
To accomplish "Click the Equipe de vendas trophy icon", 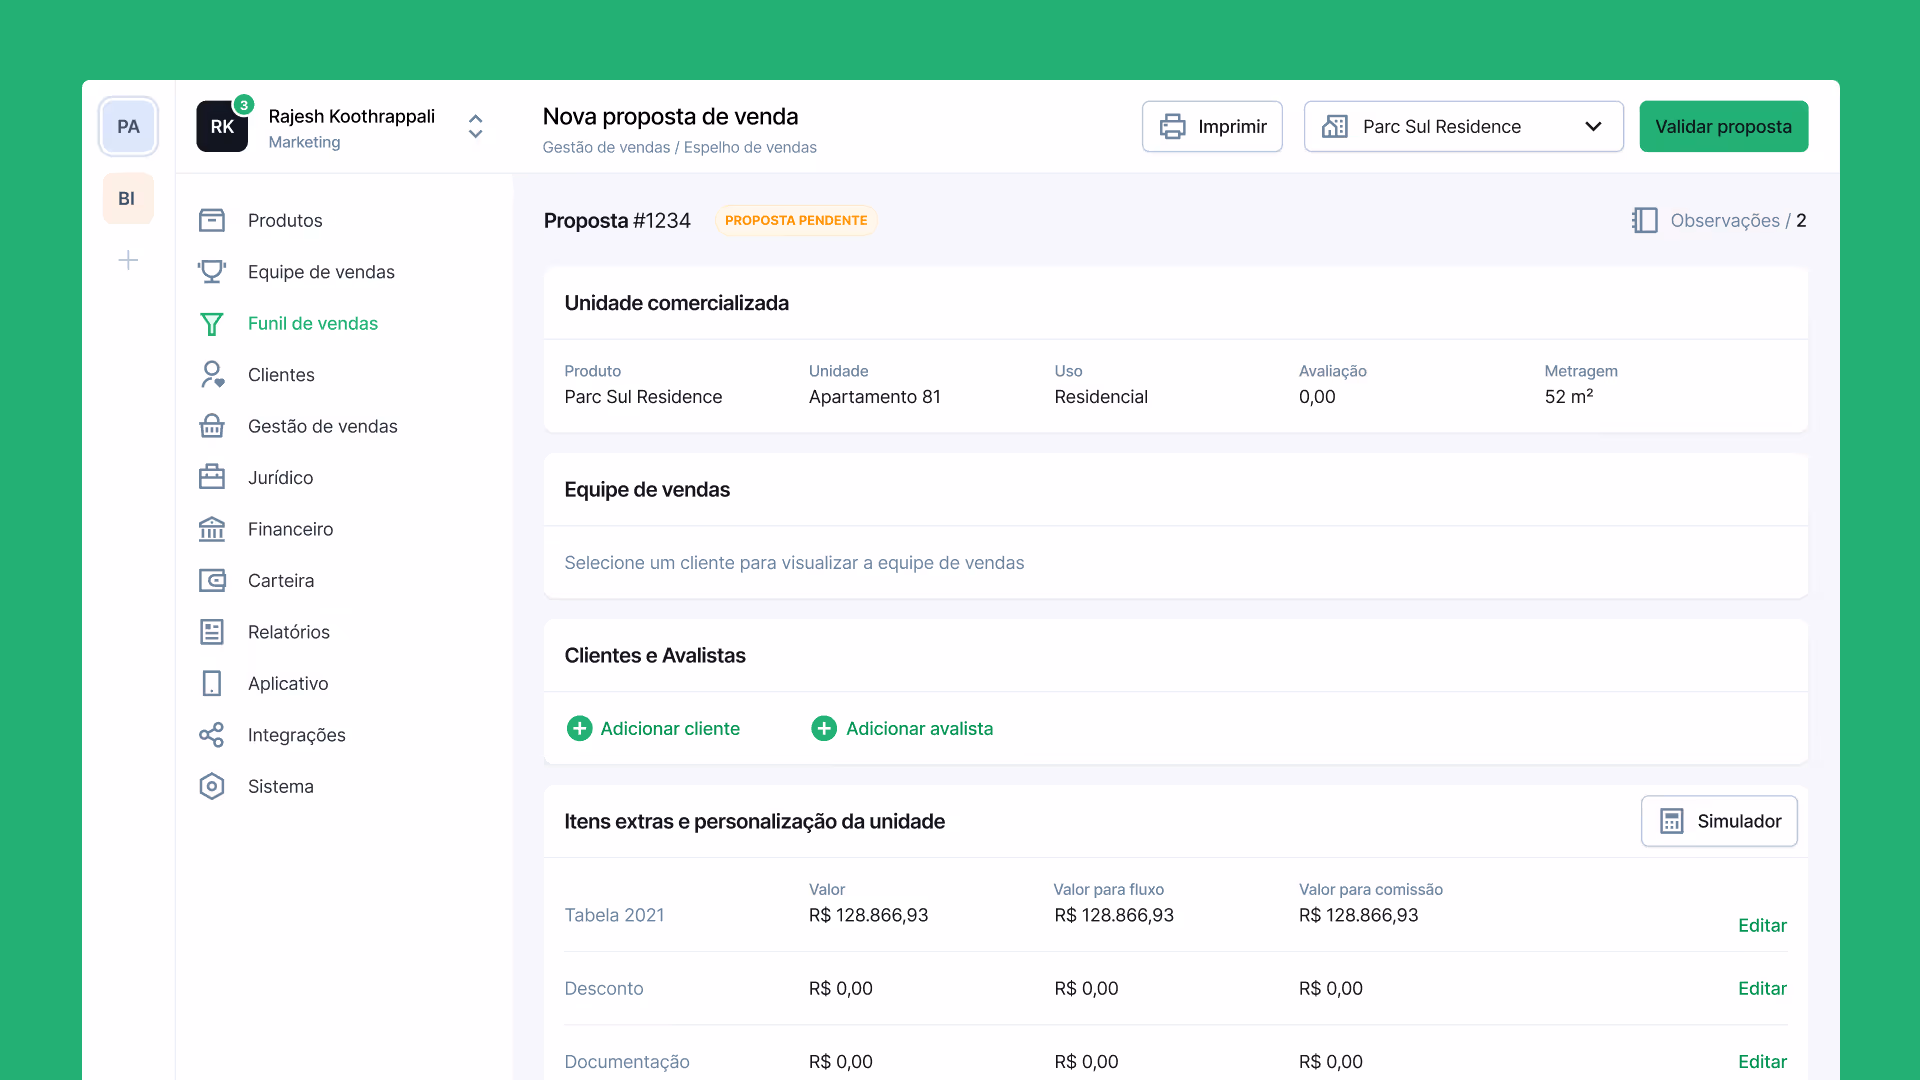I will [212, 272].
